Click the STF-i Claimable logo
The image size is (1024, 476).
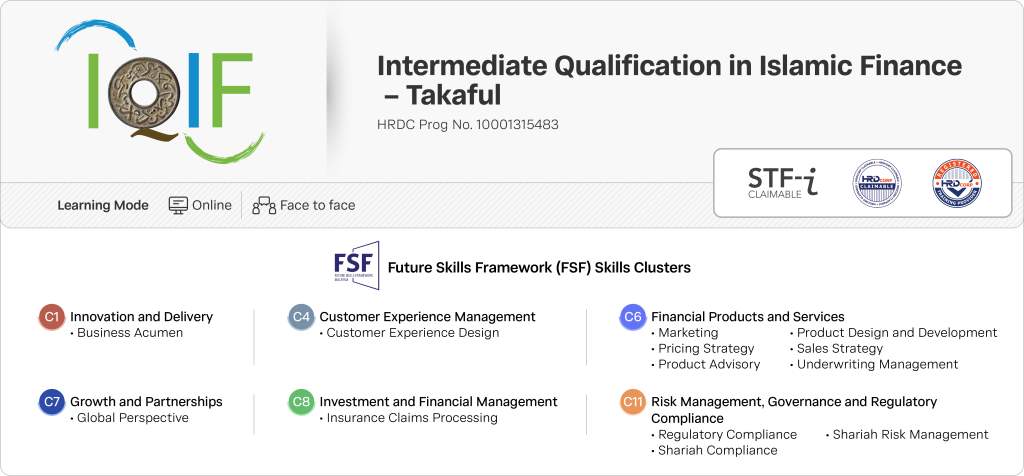pyautogui.click(x=782, y=184)
